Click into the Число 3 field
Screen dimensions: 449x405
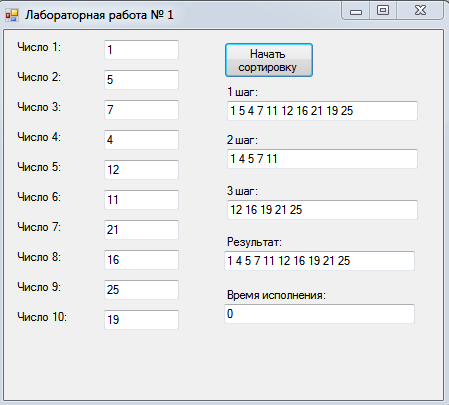point(141,110)
